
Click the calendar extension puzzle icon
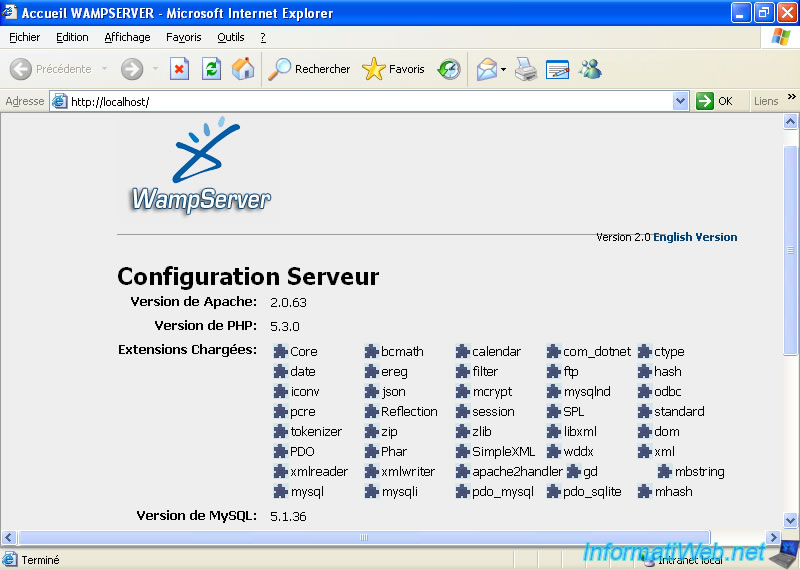coord(462,351)
